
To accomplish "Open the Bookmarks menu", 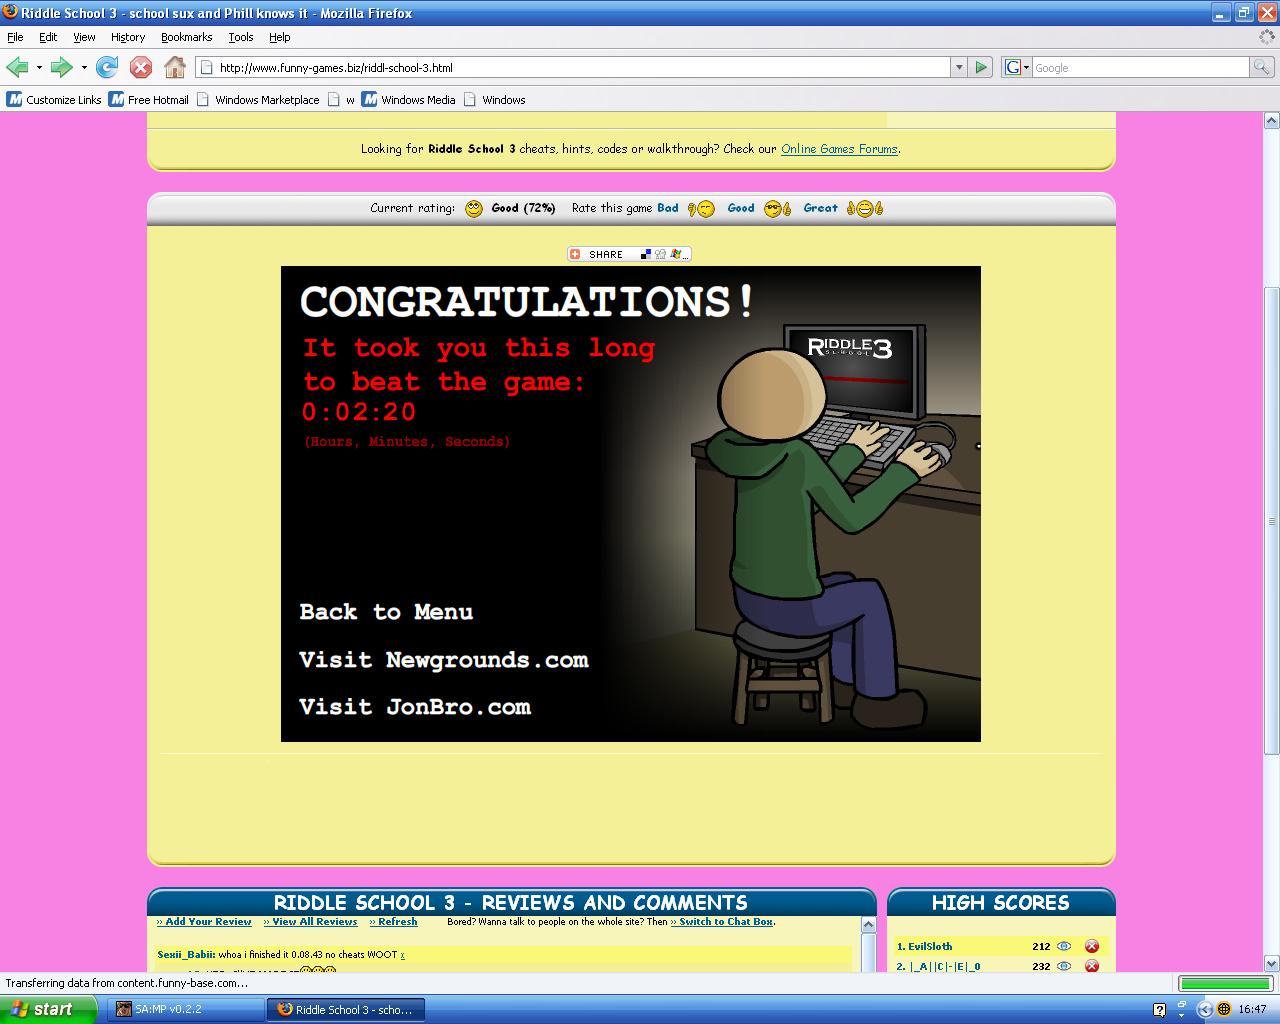I will (x=186, y=37).
